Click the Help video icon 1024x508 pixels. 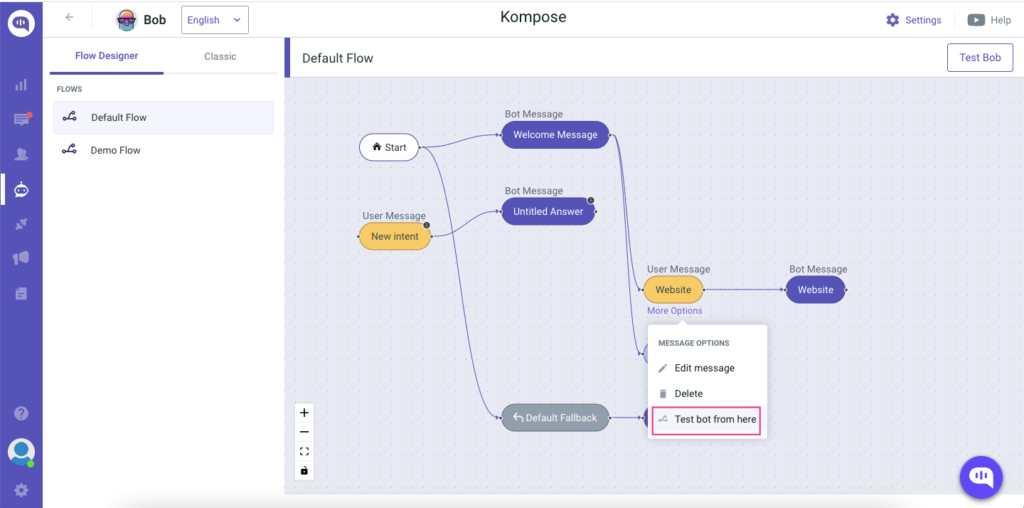[976, 20]
